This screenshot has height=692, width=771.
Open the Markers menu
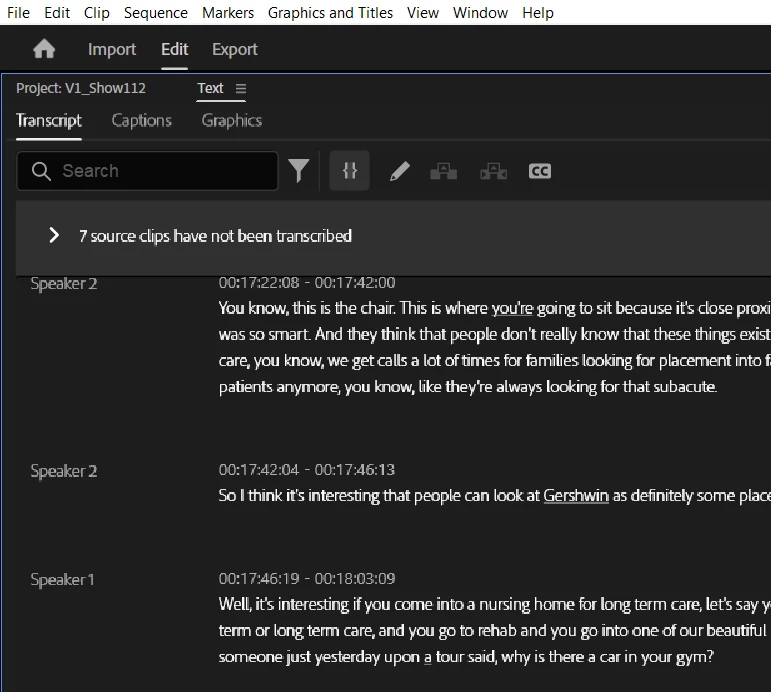[228, 12]
